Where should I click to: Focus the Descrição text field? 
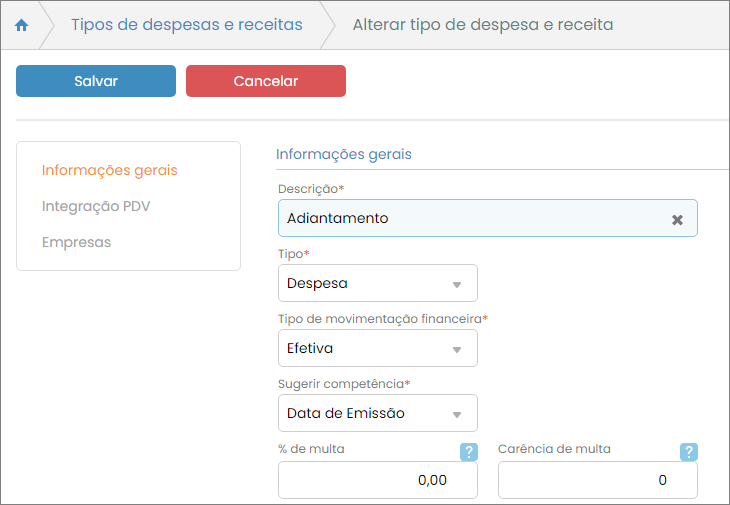click(x=470, y=218)
